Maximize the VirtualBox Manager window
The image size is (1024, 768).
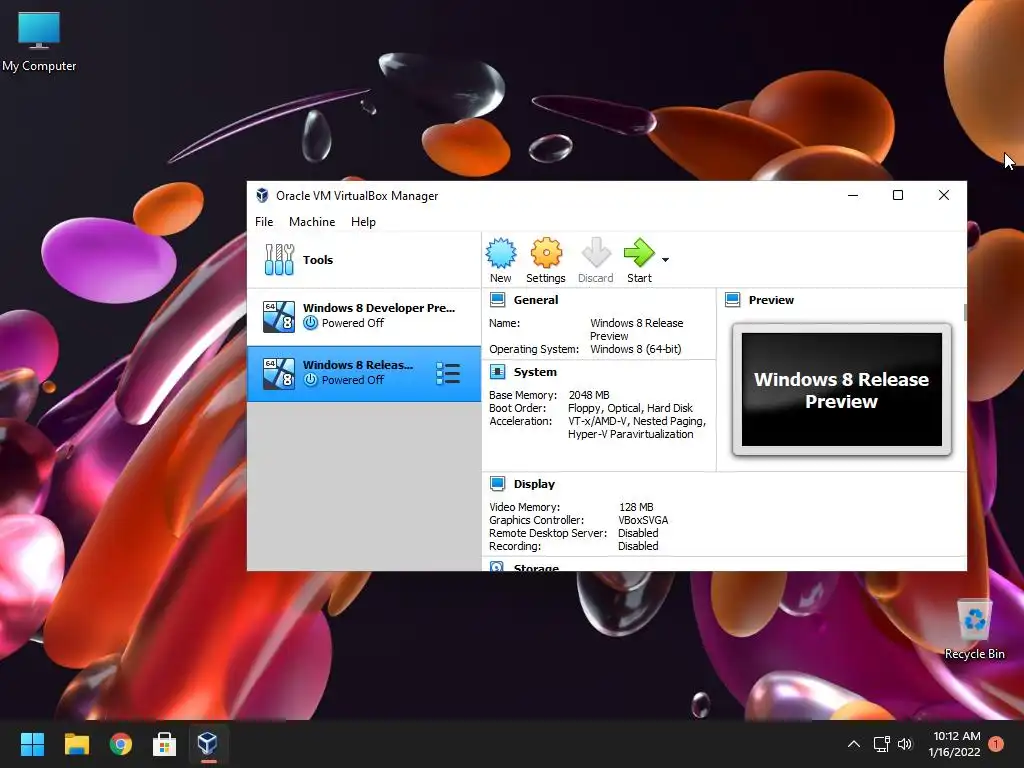pos(898,195)
